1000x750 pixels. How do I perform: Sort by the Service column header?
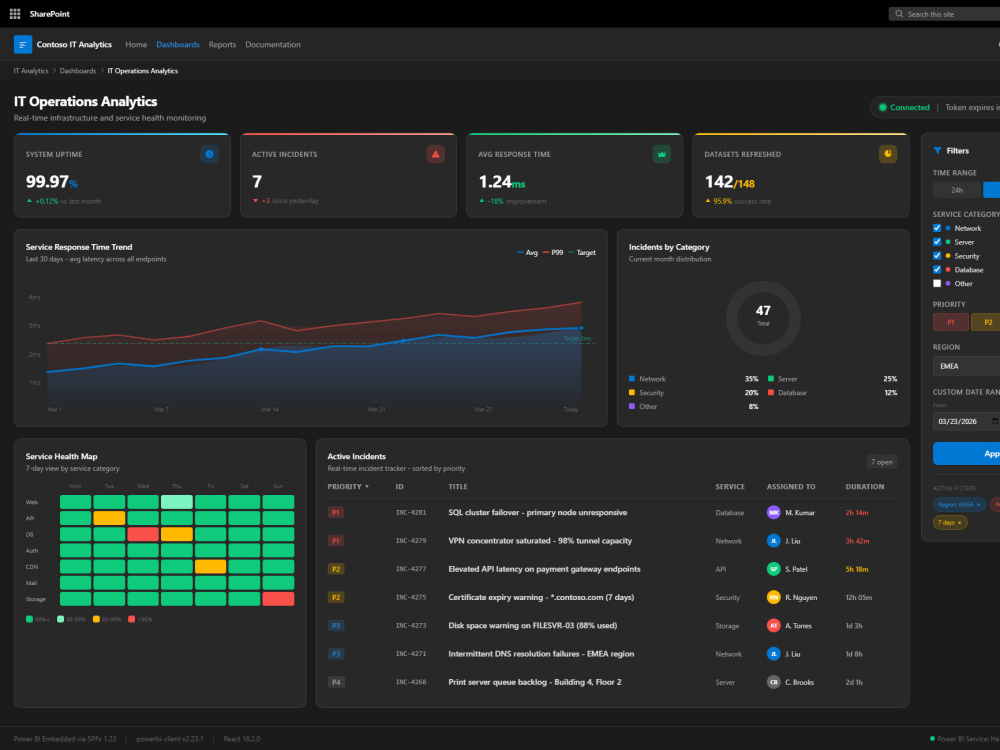coord(730,487)
